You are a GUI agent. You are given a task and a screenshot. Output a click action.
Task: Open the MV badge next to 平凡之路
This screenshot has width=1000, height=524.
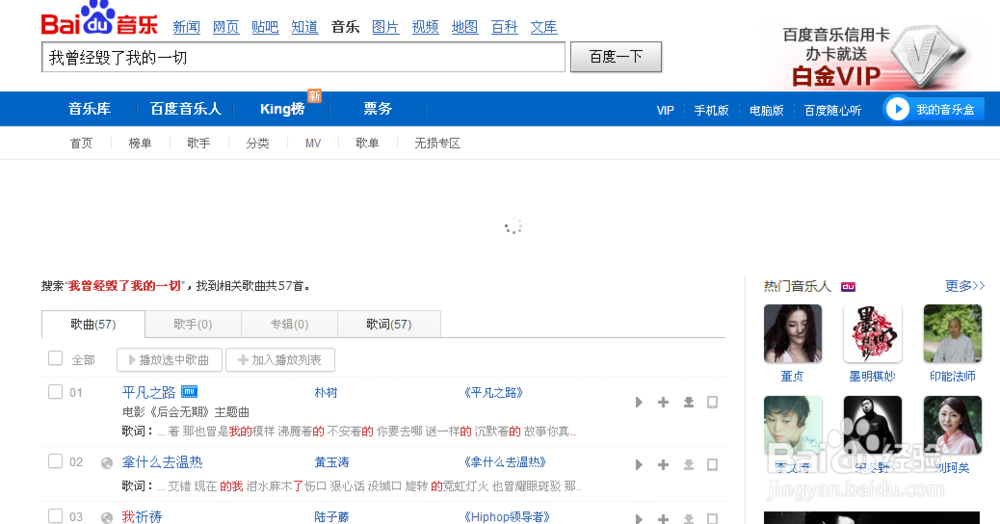coord(189,391)
